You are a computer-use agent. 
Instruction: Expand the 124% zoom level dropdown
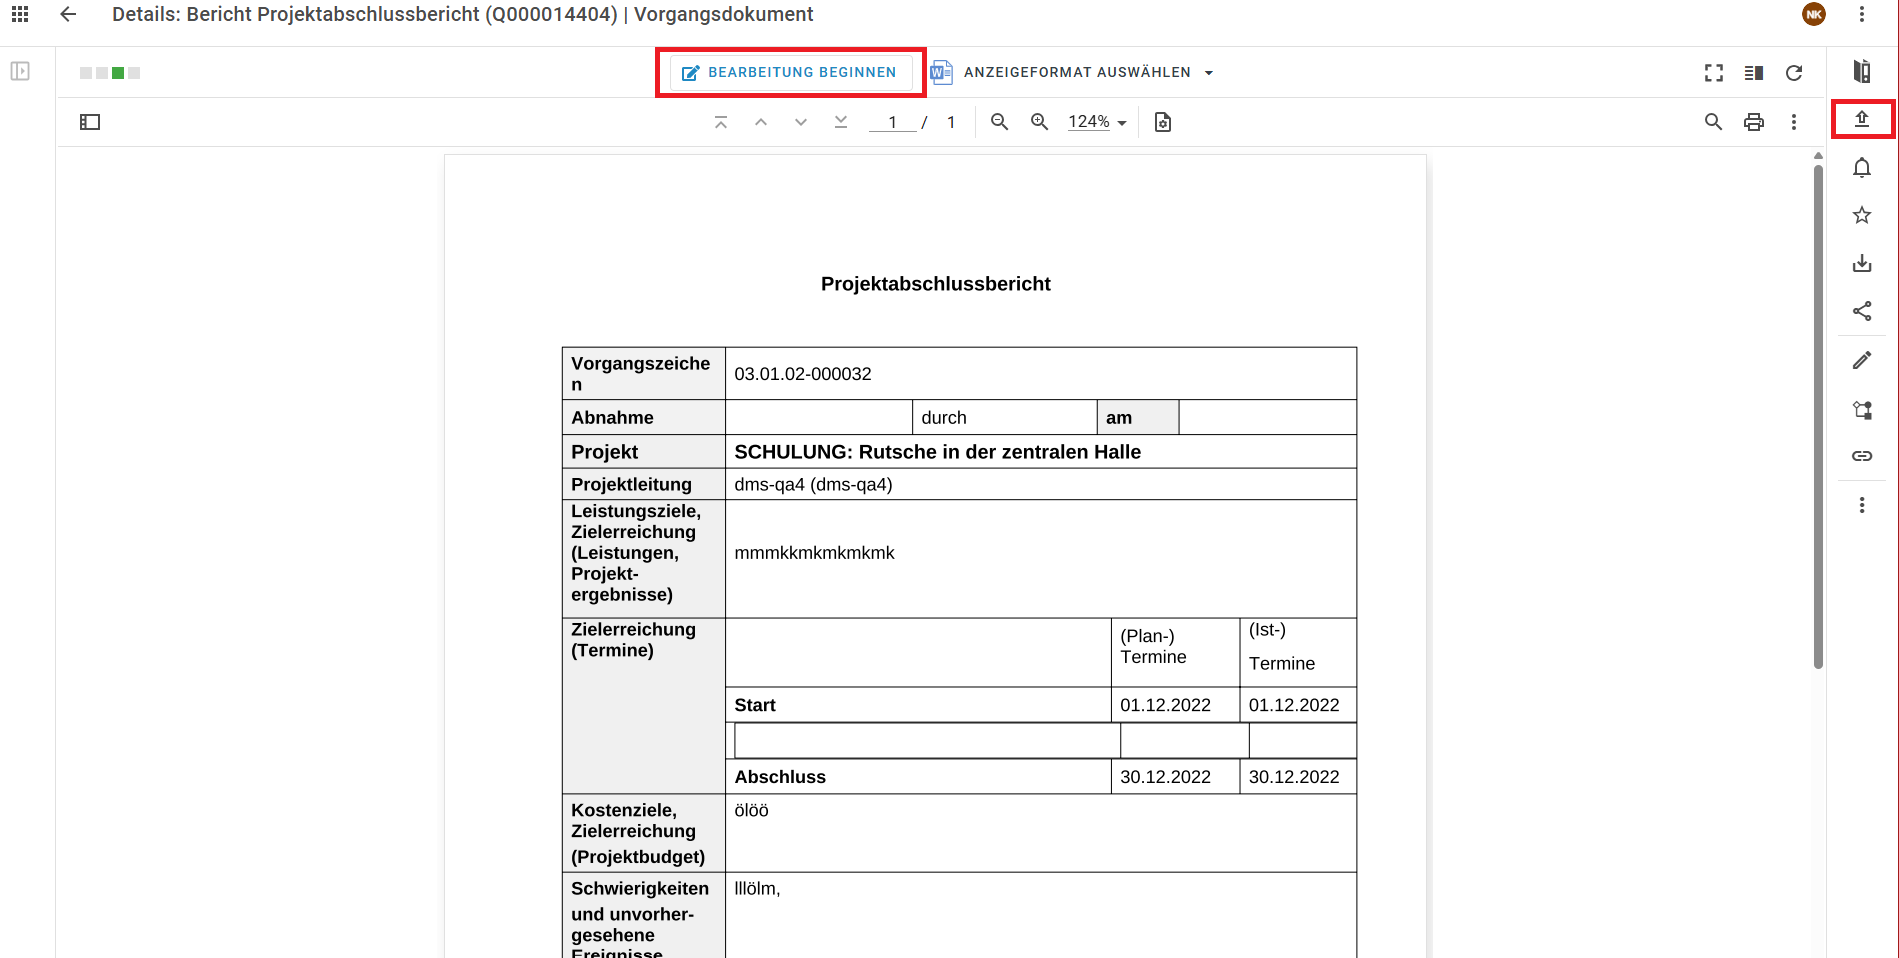1097,122
